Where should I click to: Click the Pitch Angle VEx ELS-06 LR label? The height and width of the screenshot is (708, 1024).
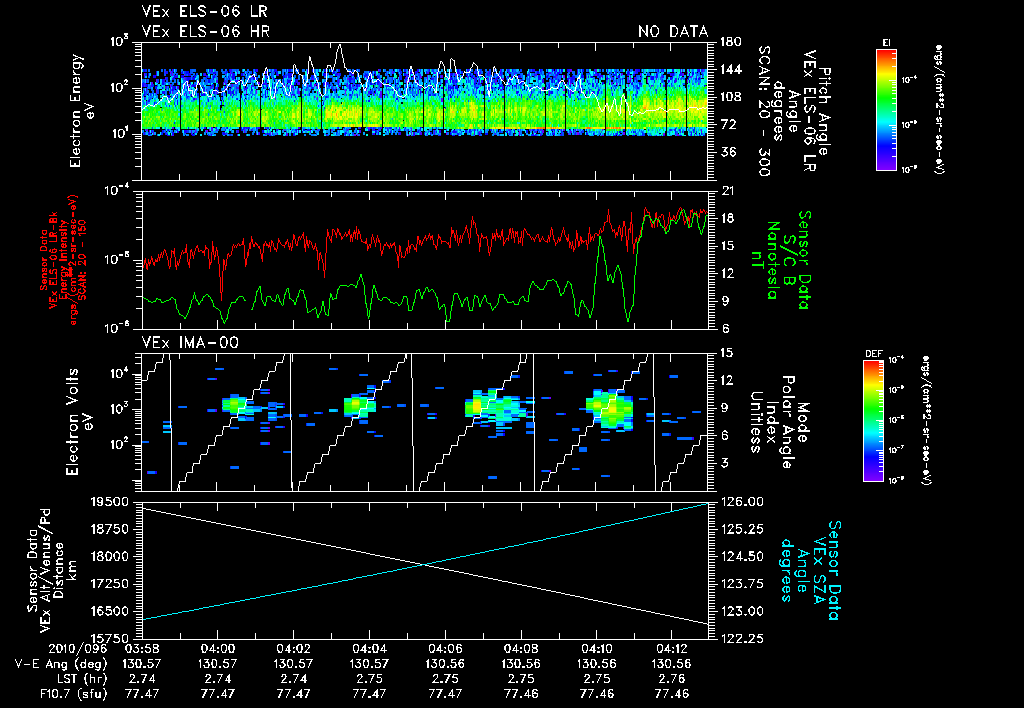[799, 111]
